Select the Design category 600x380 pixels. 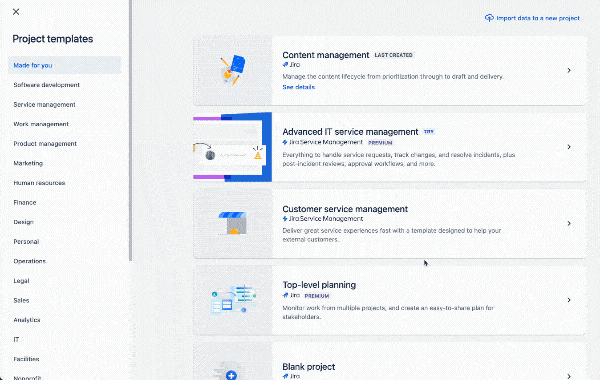23,222
